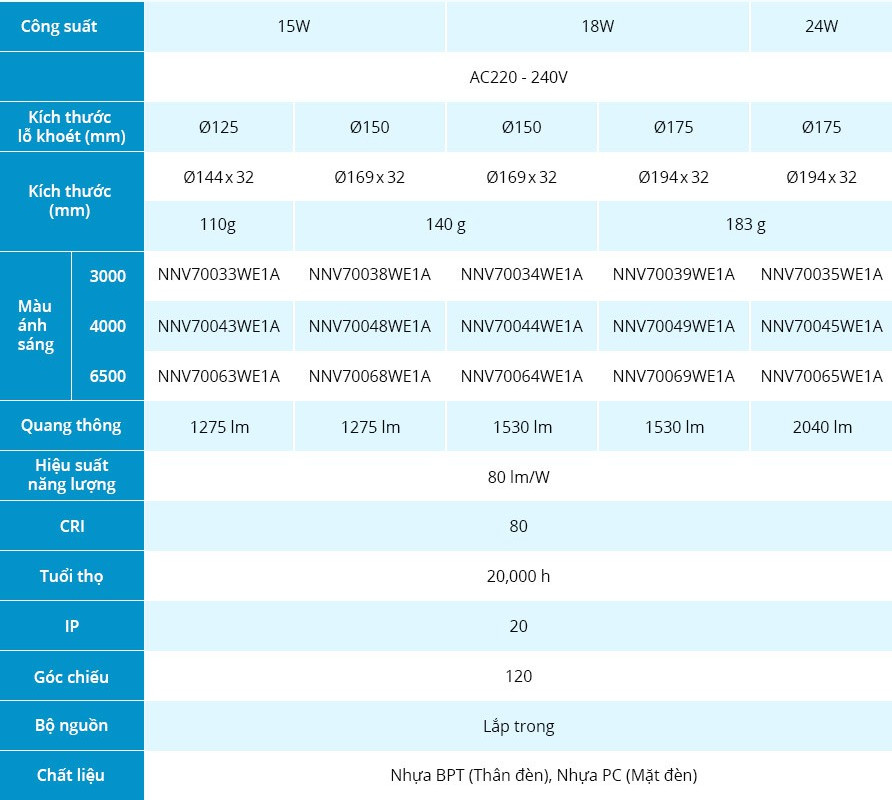Viewport: 892px width, 800px height.
Task: Click model code NNV70033WE1A
Action: point(218,275)
